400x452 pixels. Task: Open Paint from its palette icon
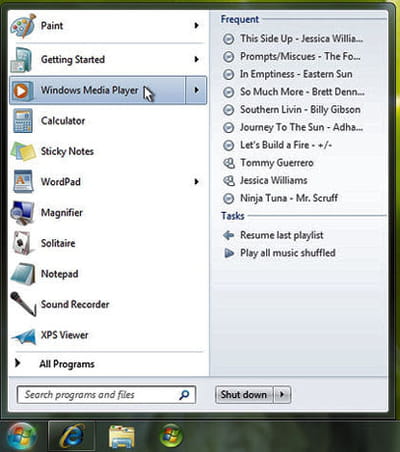23,26
